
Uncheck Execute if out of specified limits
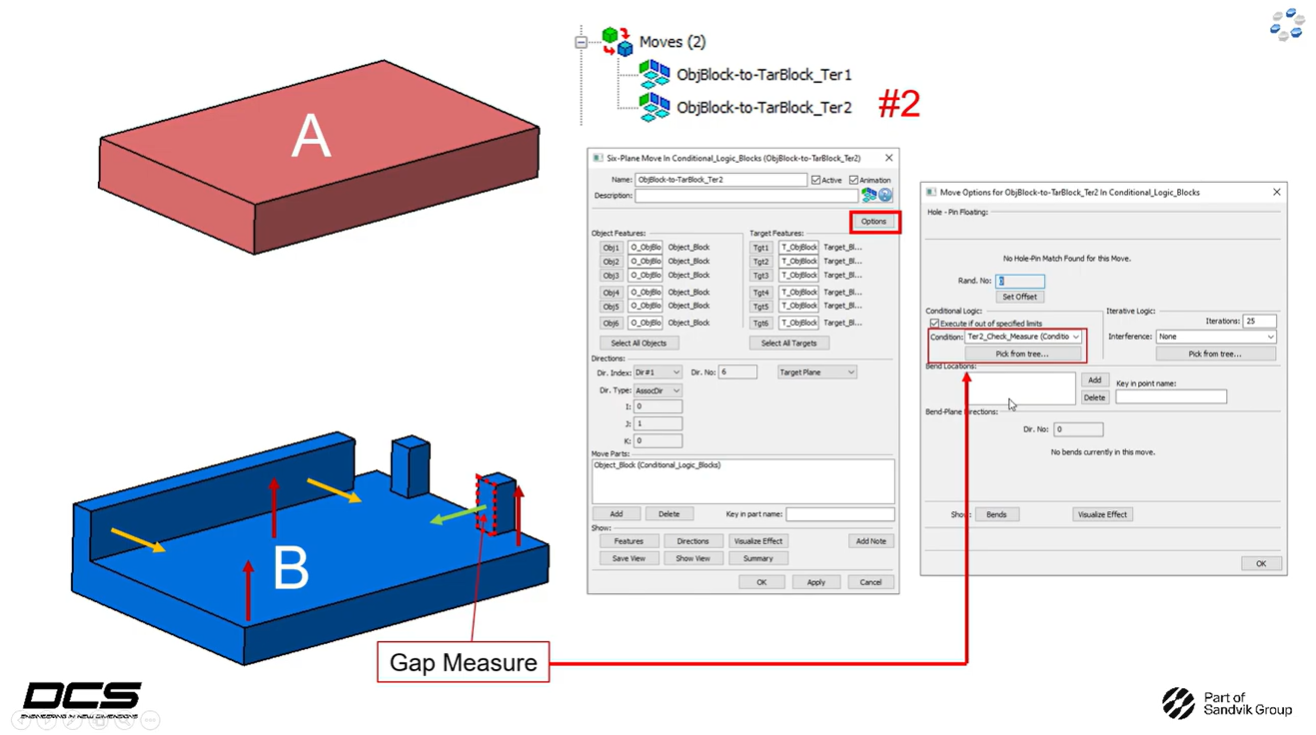click(x=934, y=324)
